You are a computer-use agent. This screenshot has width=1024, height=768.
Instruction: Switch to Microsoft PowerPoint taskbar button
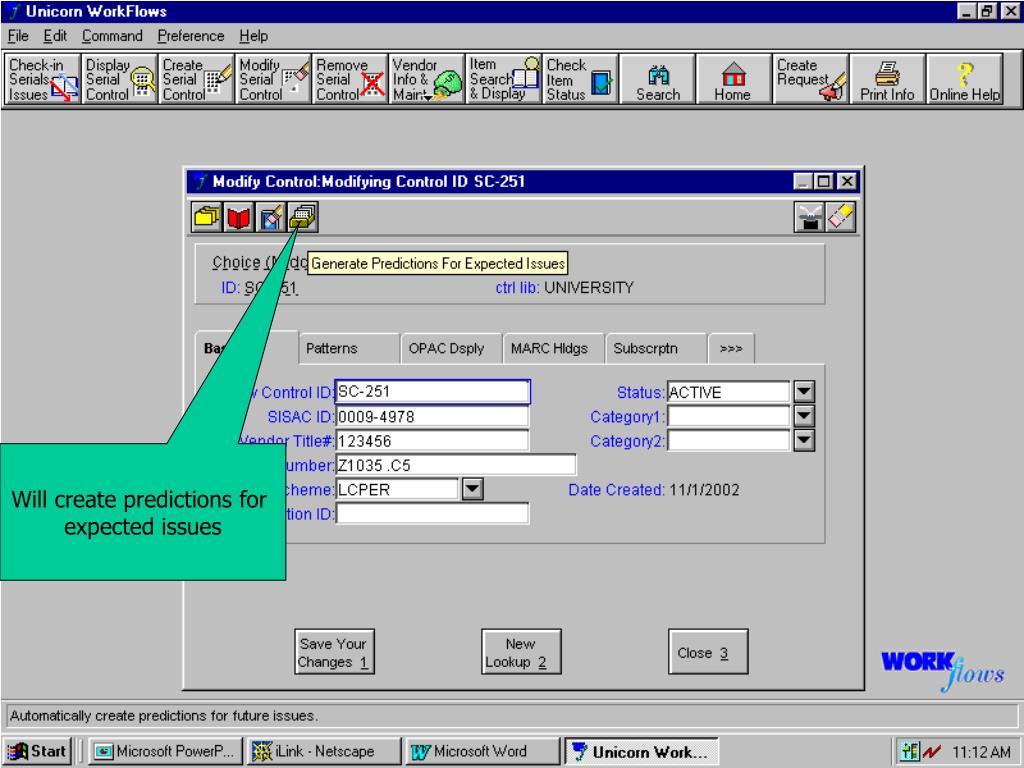[x=166, y=752]
